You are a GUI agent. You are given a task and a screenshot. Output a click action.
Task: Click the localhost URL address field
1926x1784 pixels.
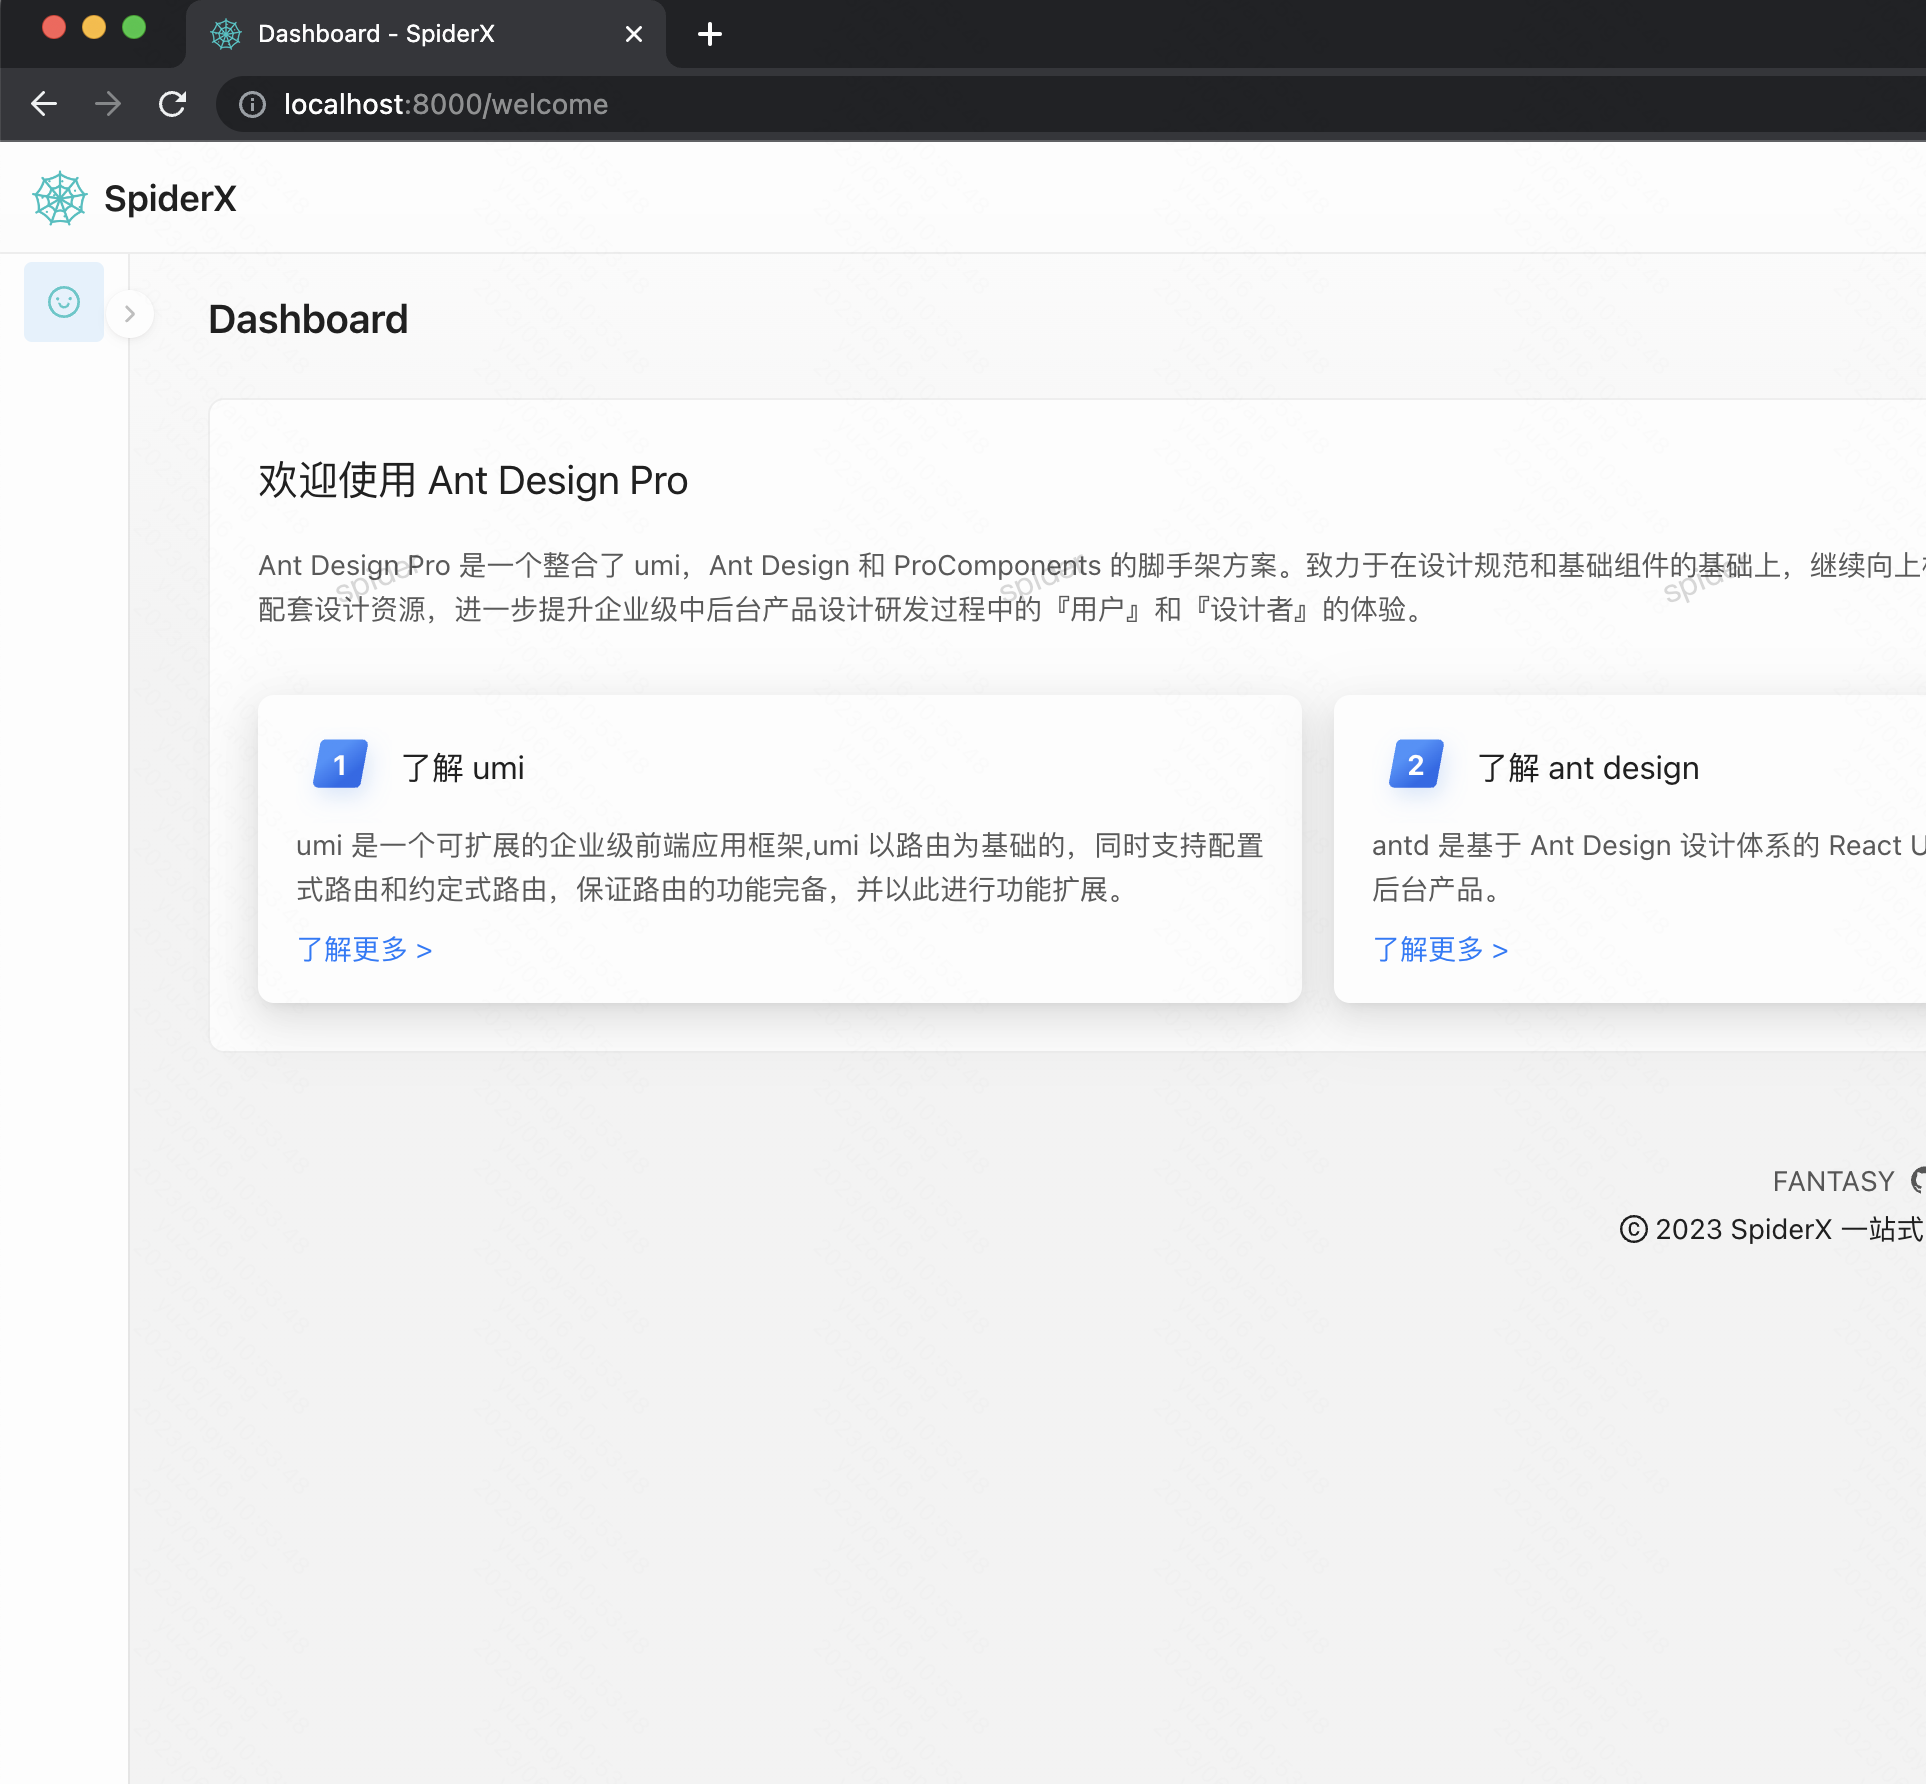[445, 104]
